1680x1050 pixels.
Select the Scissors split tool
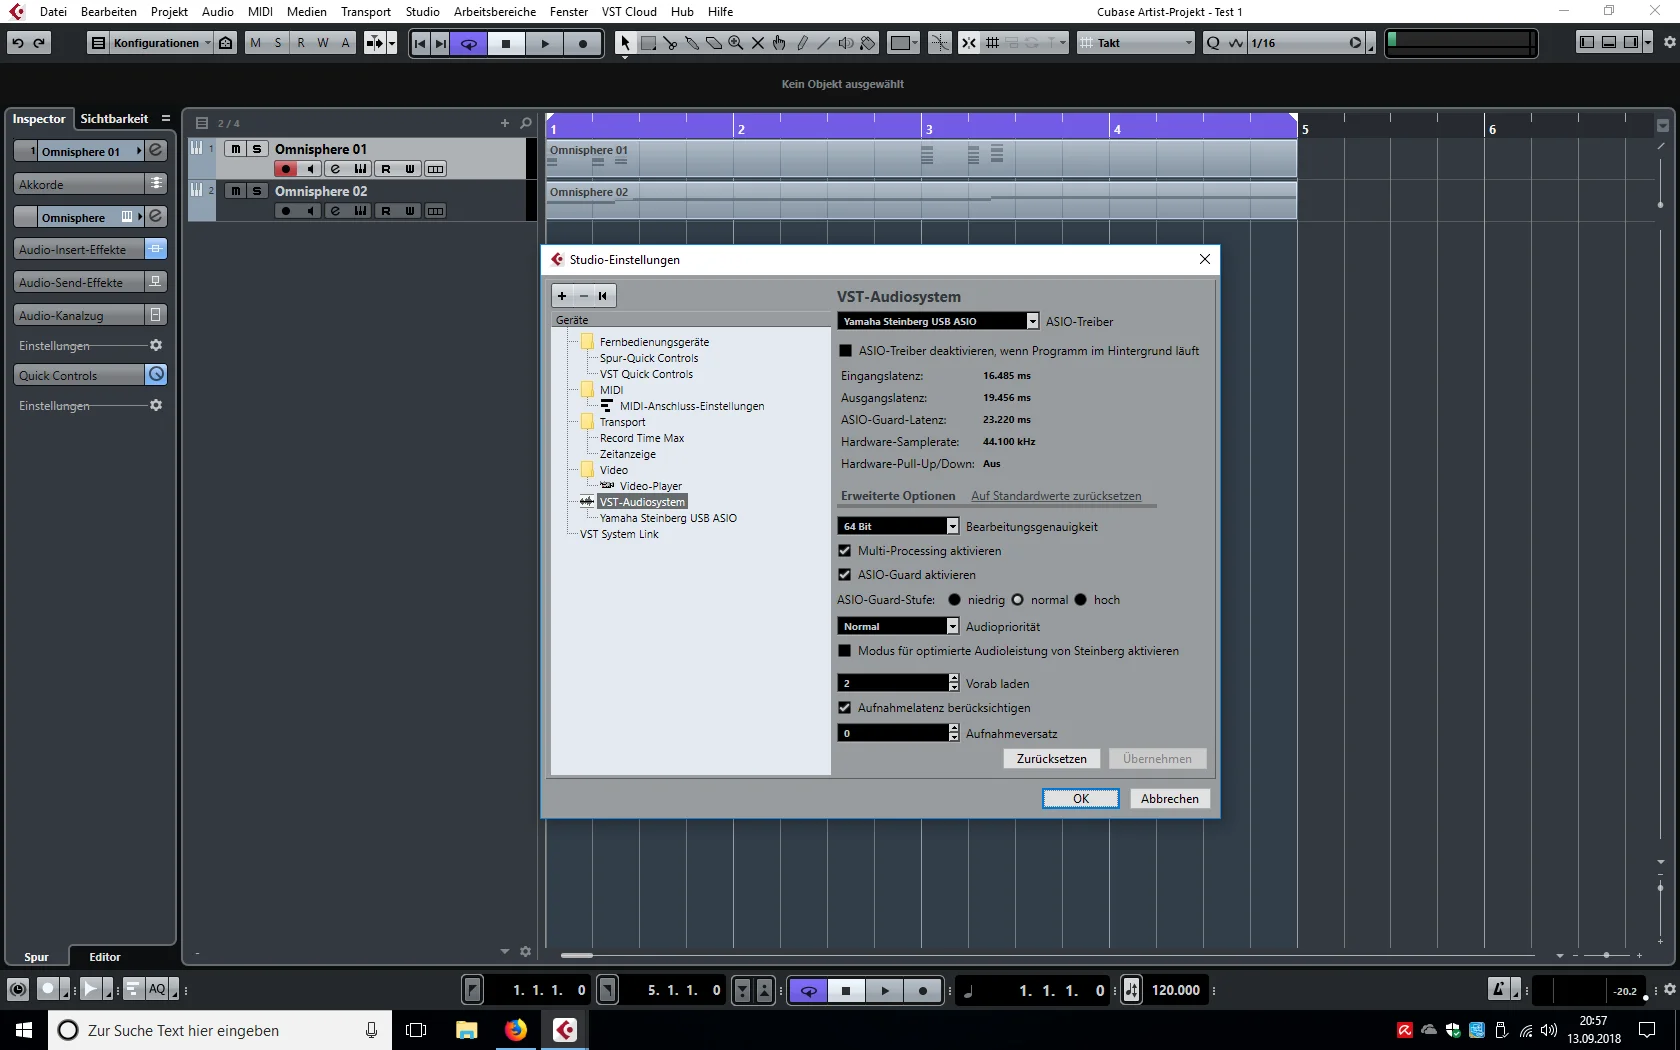click(x=670, y=43)
